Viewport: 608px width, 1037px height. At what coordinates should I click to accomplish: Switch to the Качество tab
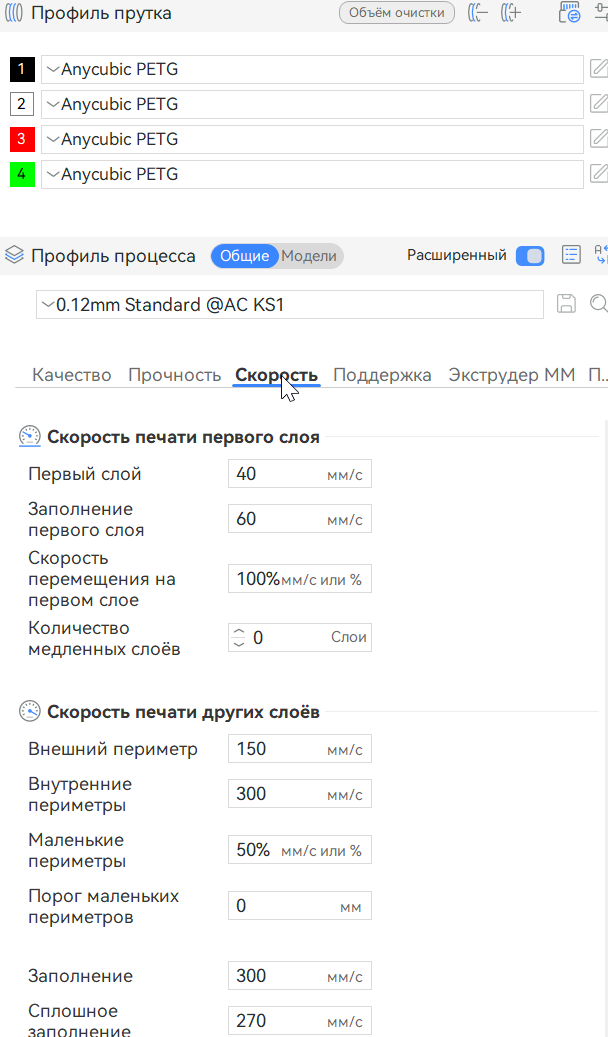coord(72,375)
